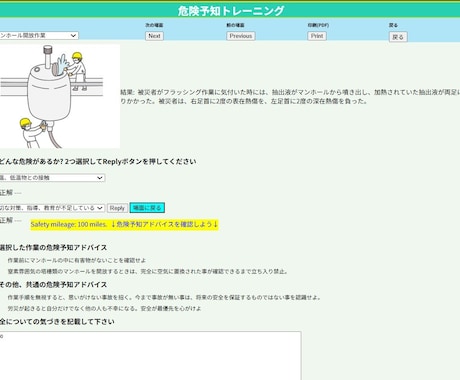Click the Print button

click(317, 36)
